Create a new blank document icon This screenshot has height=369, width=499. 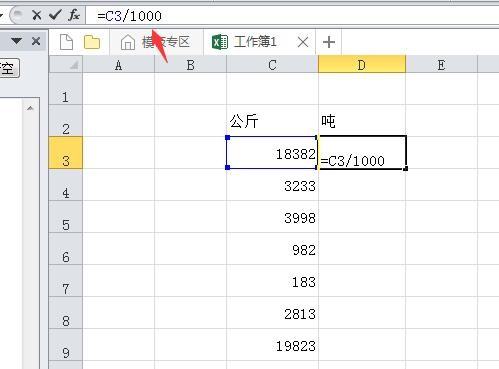pos(66,42)
